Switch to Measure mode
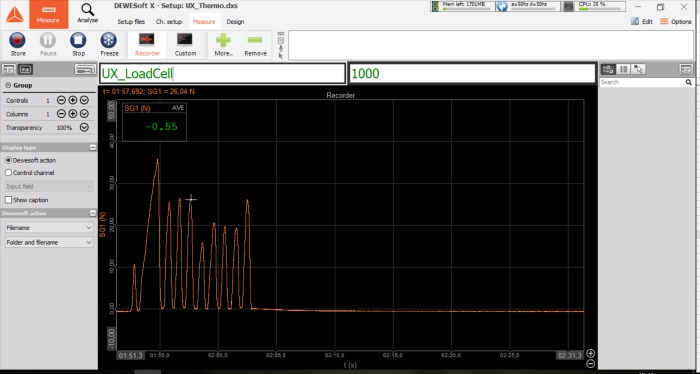This screenshot has height=374, width=700. coord(48,14)
